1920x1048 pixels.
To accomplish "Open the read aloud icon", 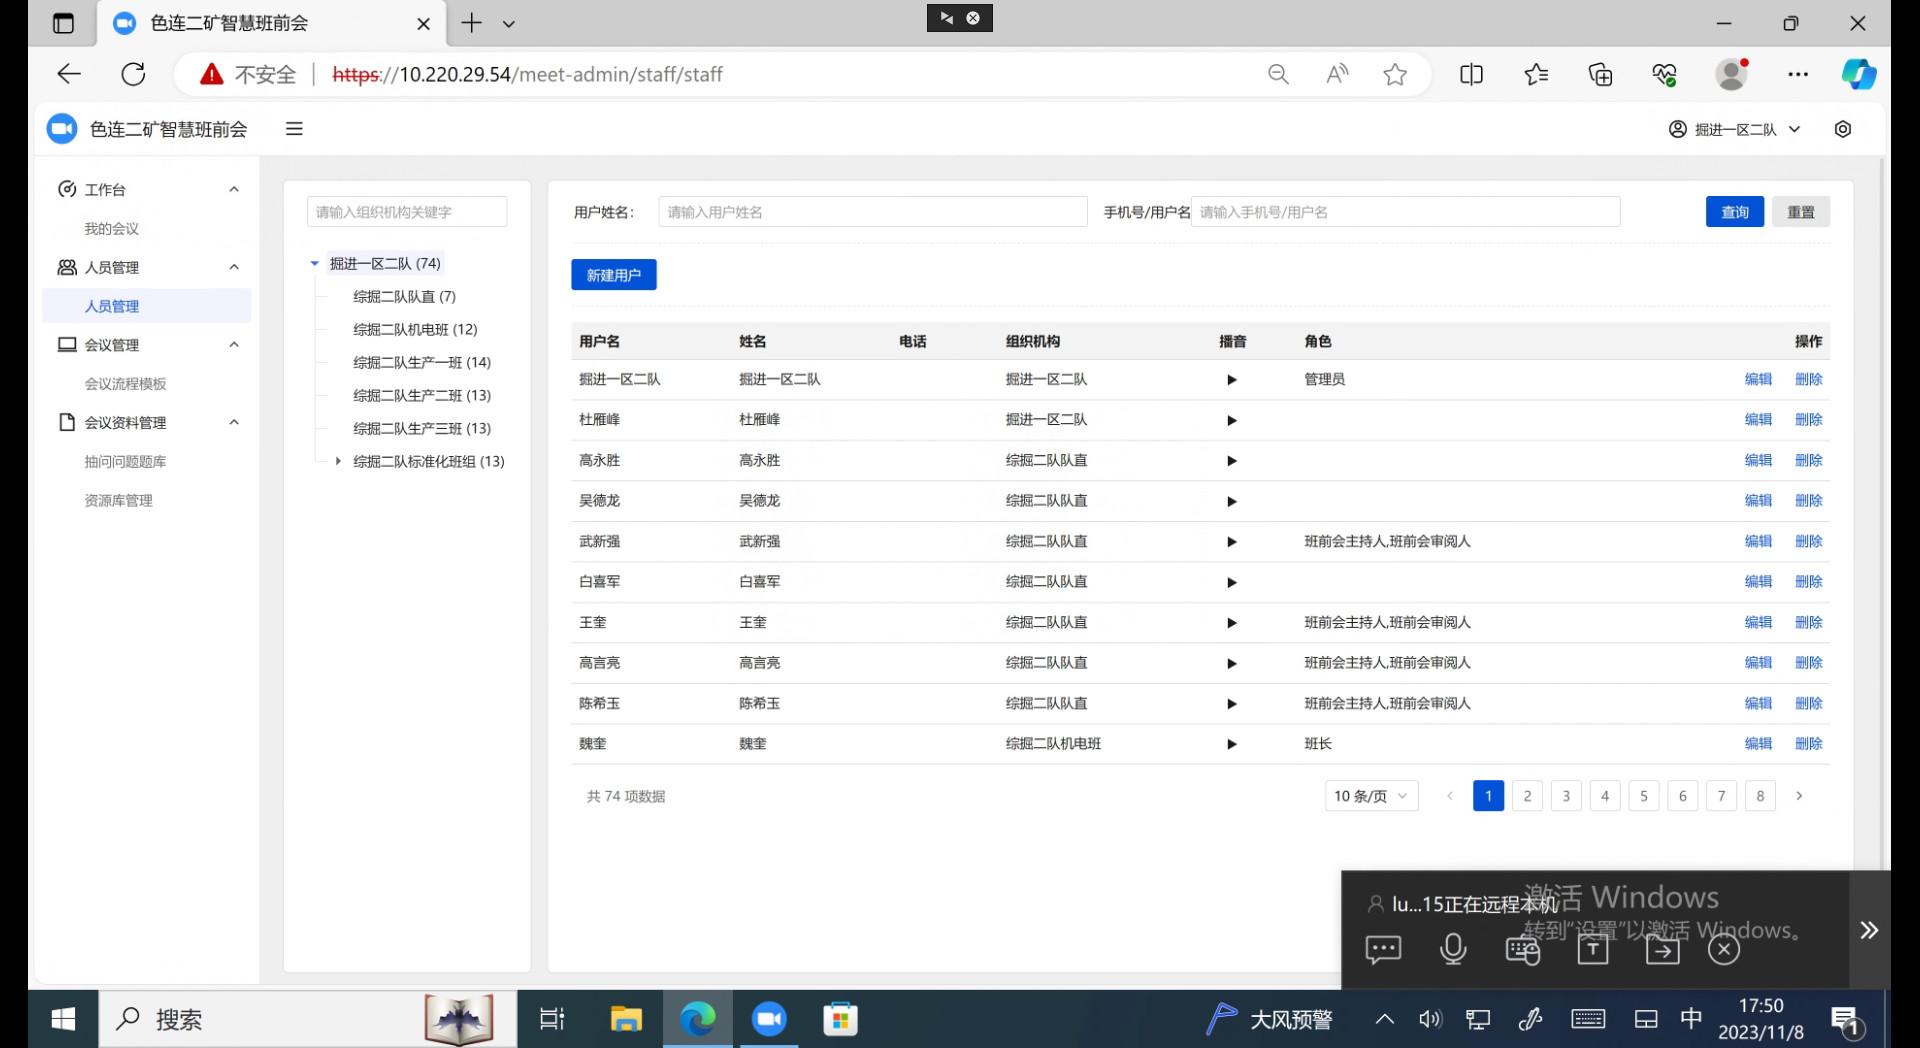I will coord(1337,74).
